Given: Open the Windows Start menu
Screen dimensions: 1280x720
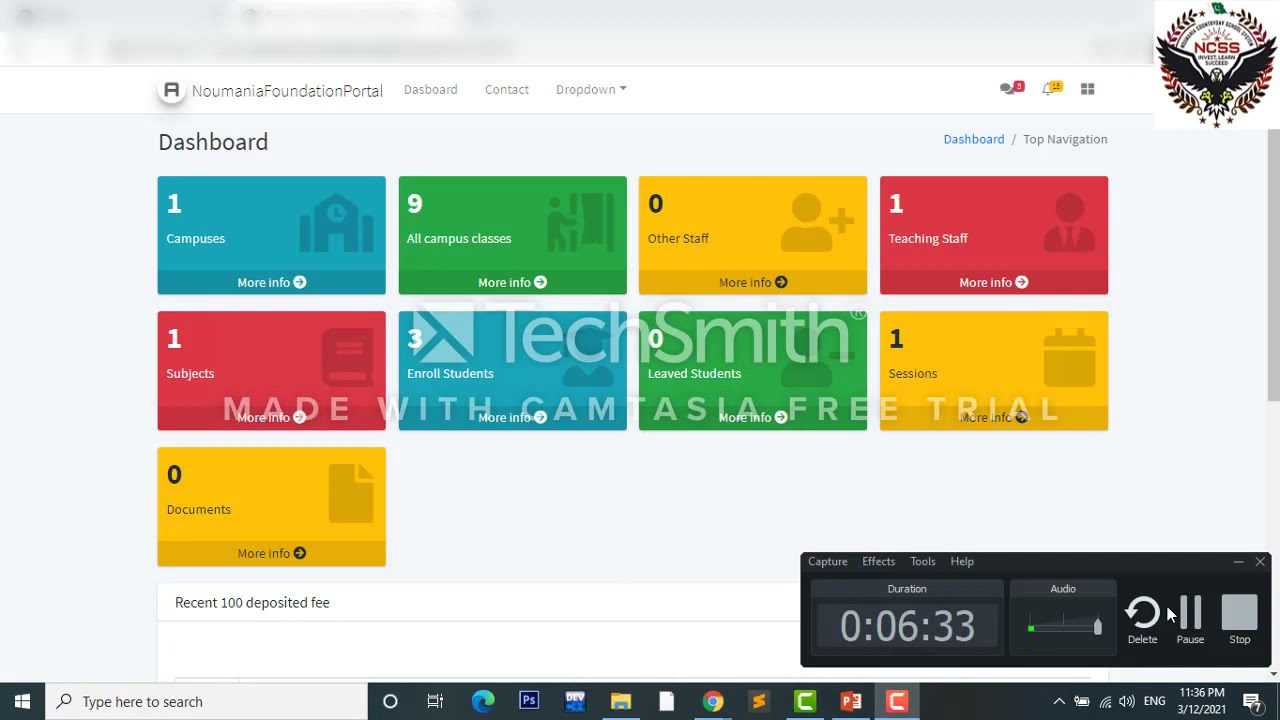Looking at the screenshot, I should [22, 702].
